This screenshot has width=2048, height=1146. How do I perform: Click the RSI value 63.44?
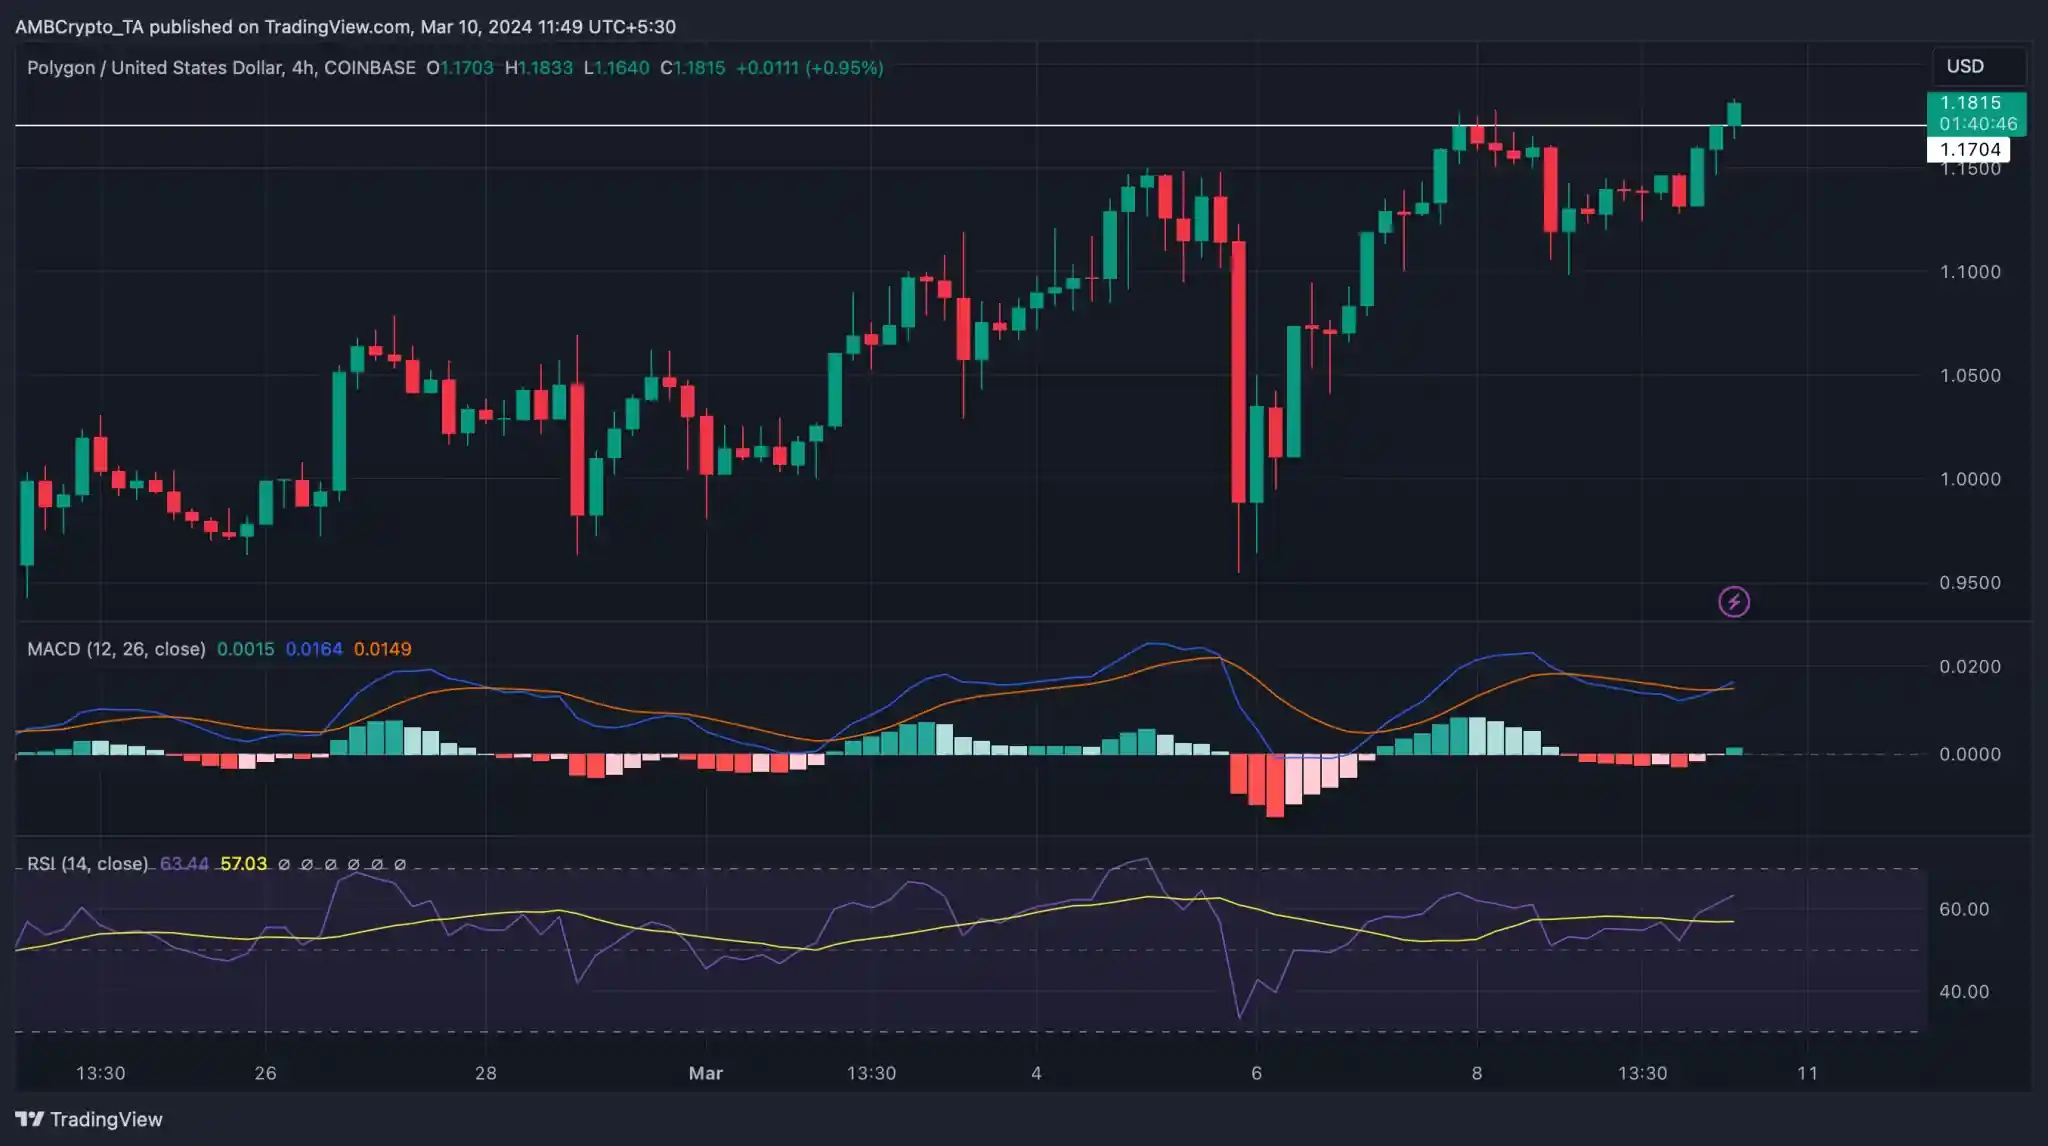(x=184, y=863)
